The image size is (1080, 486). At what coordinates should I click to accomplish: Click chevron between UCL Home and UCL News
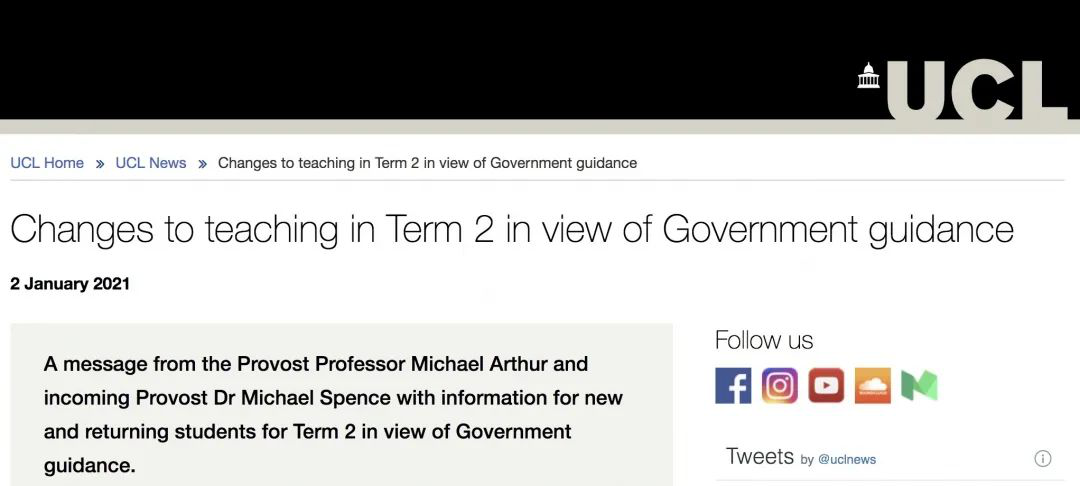[100, 164]
